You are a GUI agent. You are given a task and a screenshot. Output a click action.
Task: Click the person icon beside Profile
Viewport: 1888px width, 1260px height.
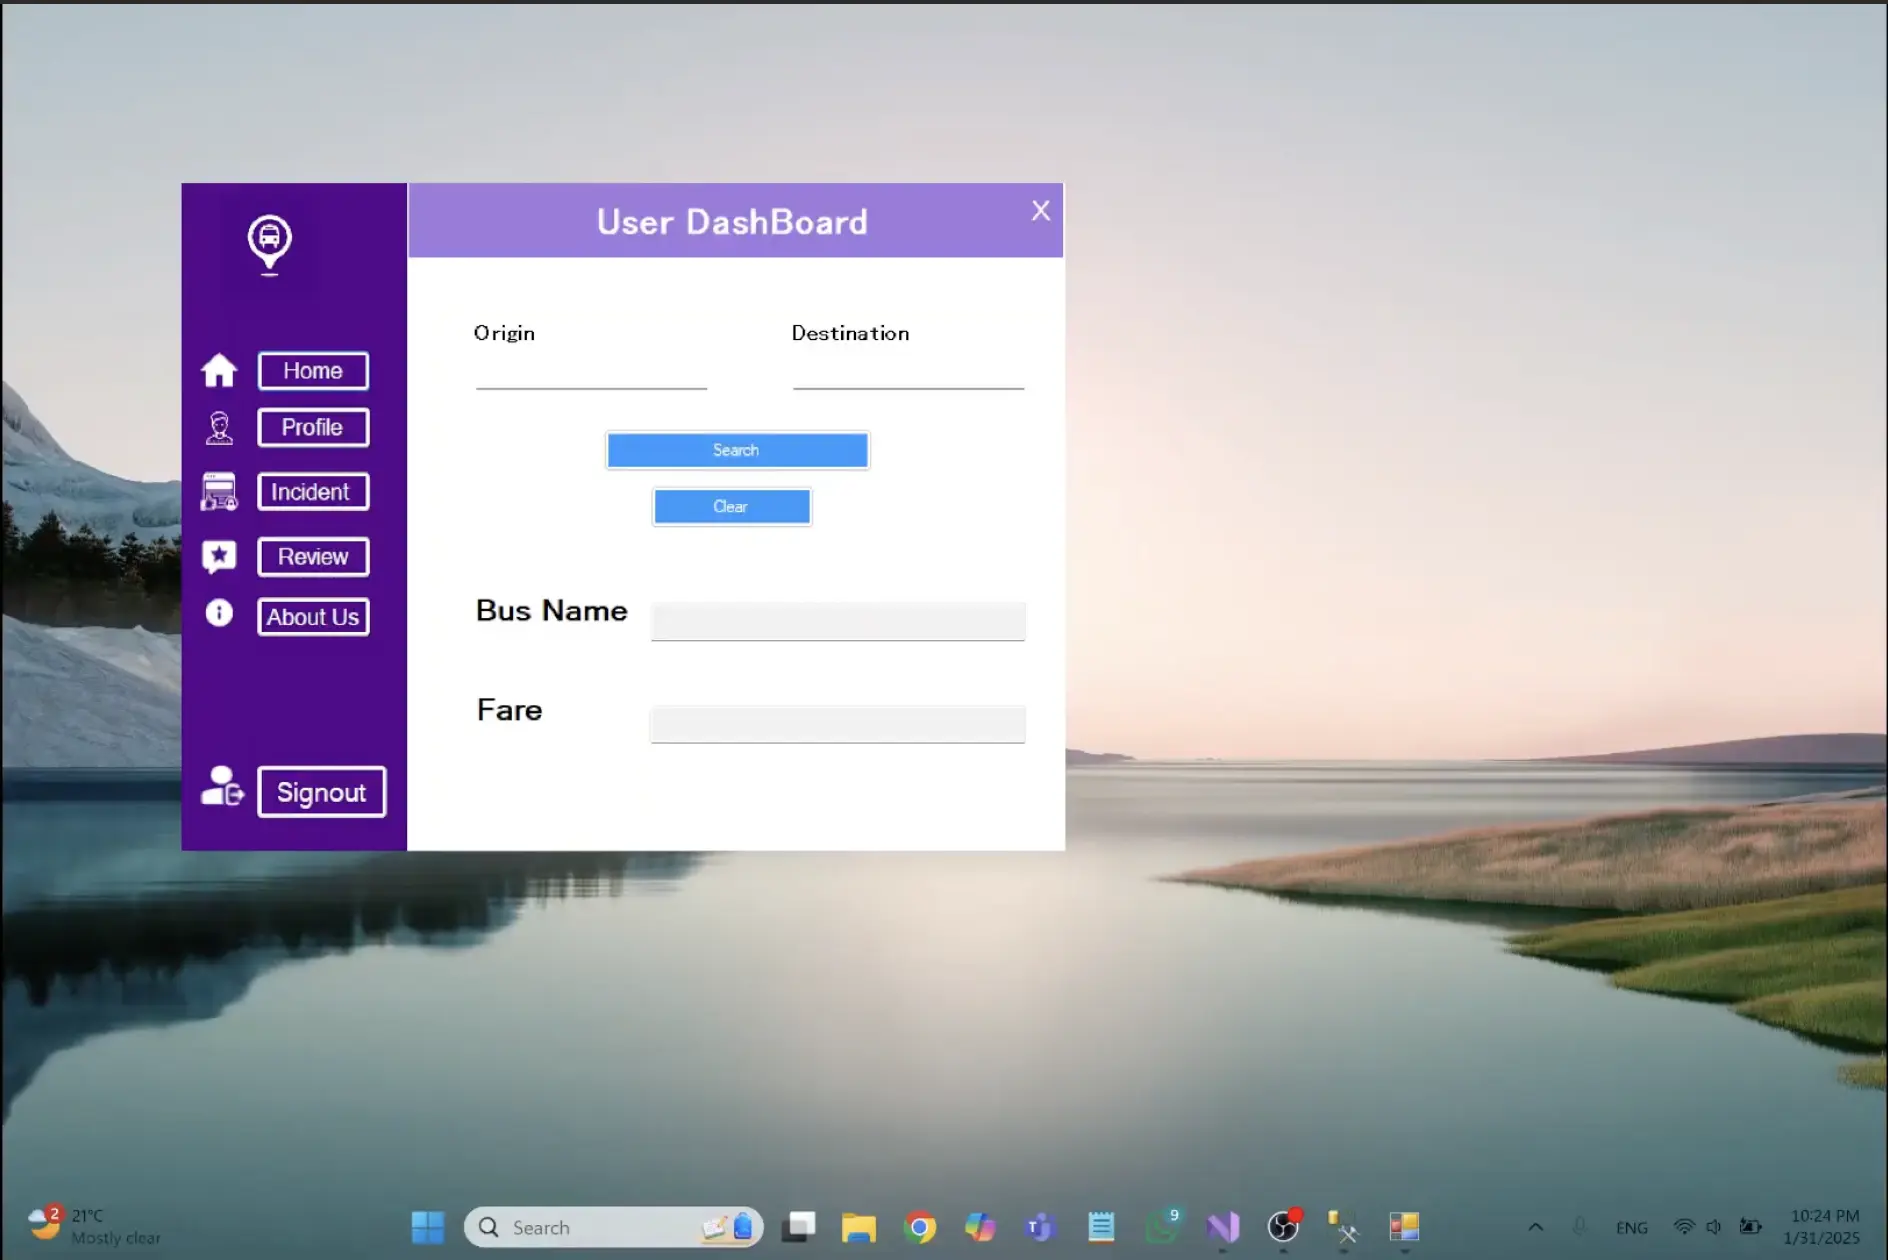(219, 428)
